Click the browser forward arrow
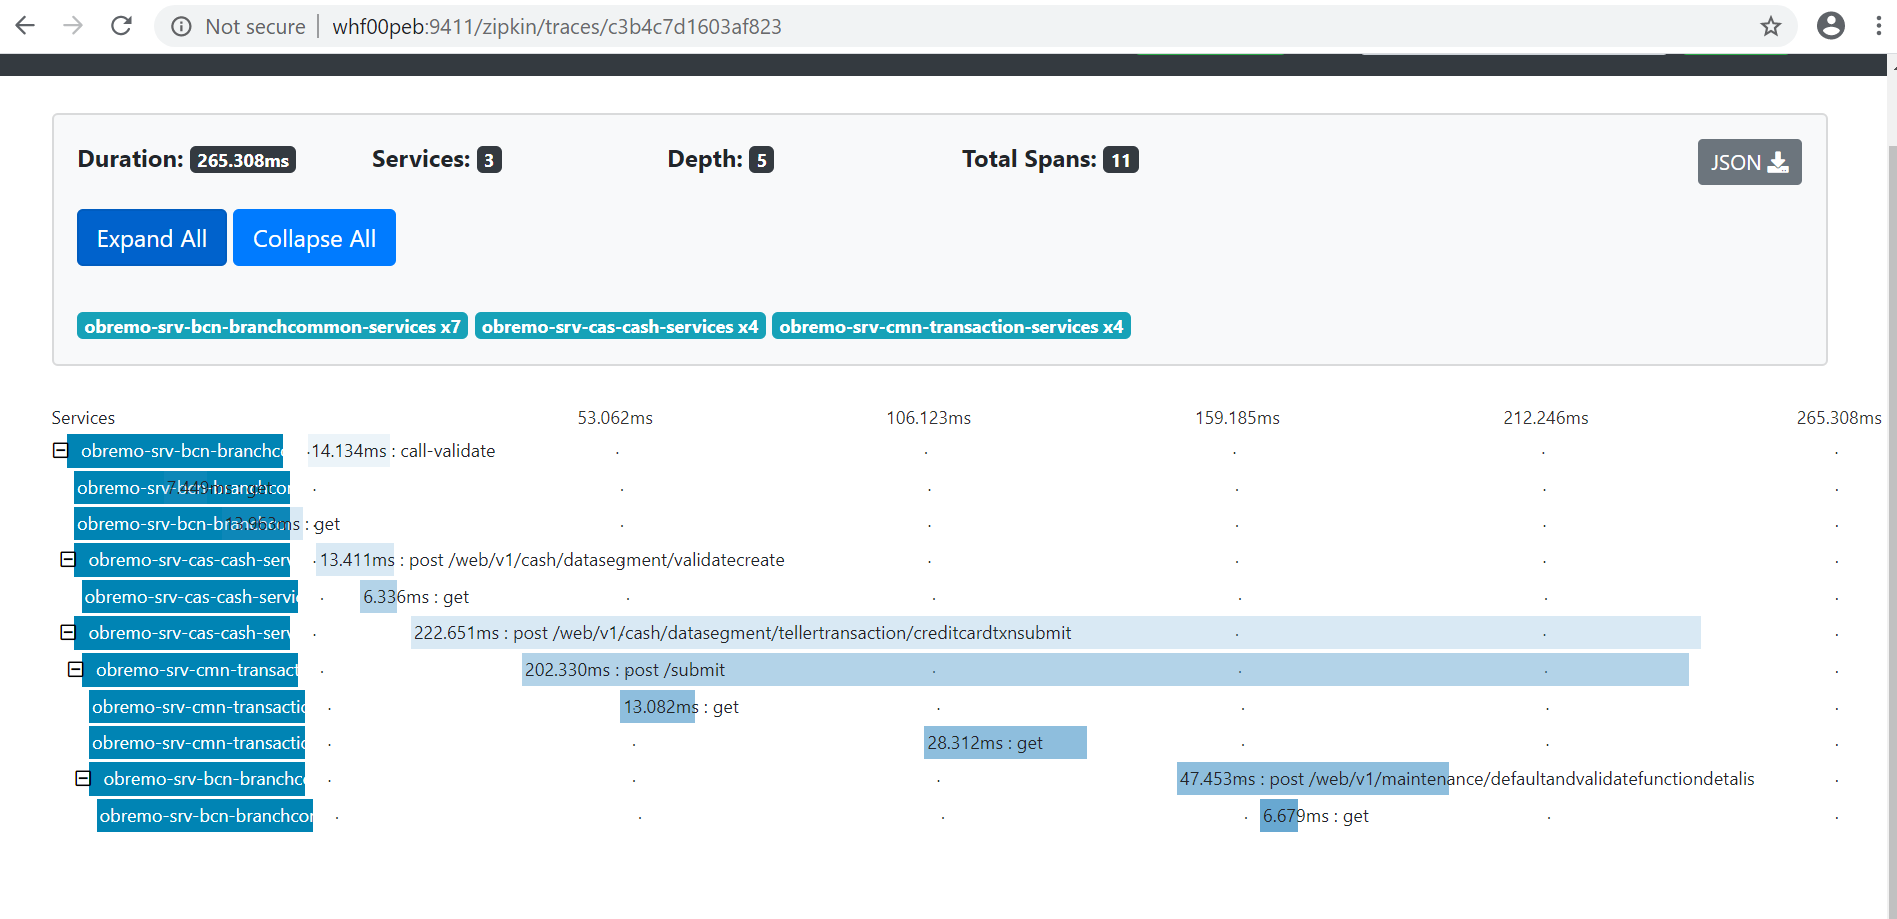1897x919 pixels. [x=73, y=26]
